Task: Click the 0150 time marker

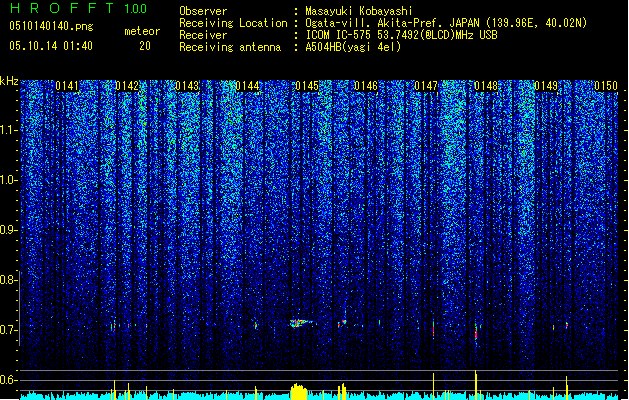Action: pyautogui.click(x=606, y=86)
